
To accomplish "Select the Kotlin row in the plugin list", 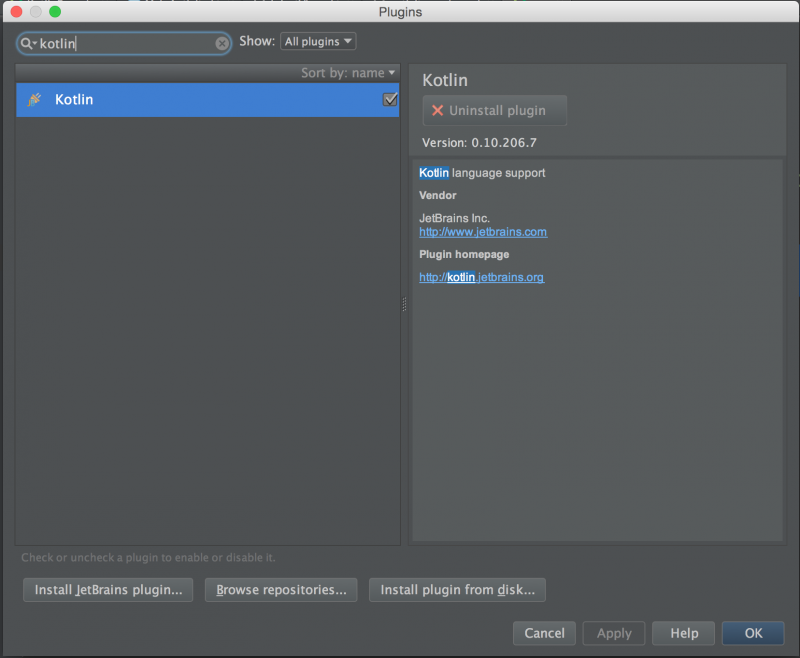I will click(x=207, y=99).
